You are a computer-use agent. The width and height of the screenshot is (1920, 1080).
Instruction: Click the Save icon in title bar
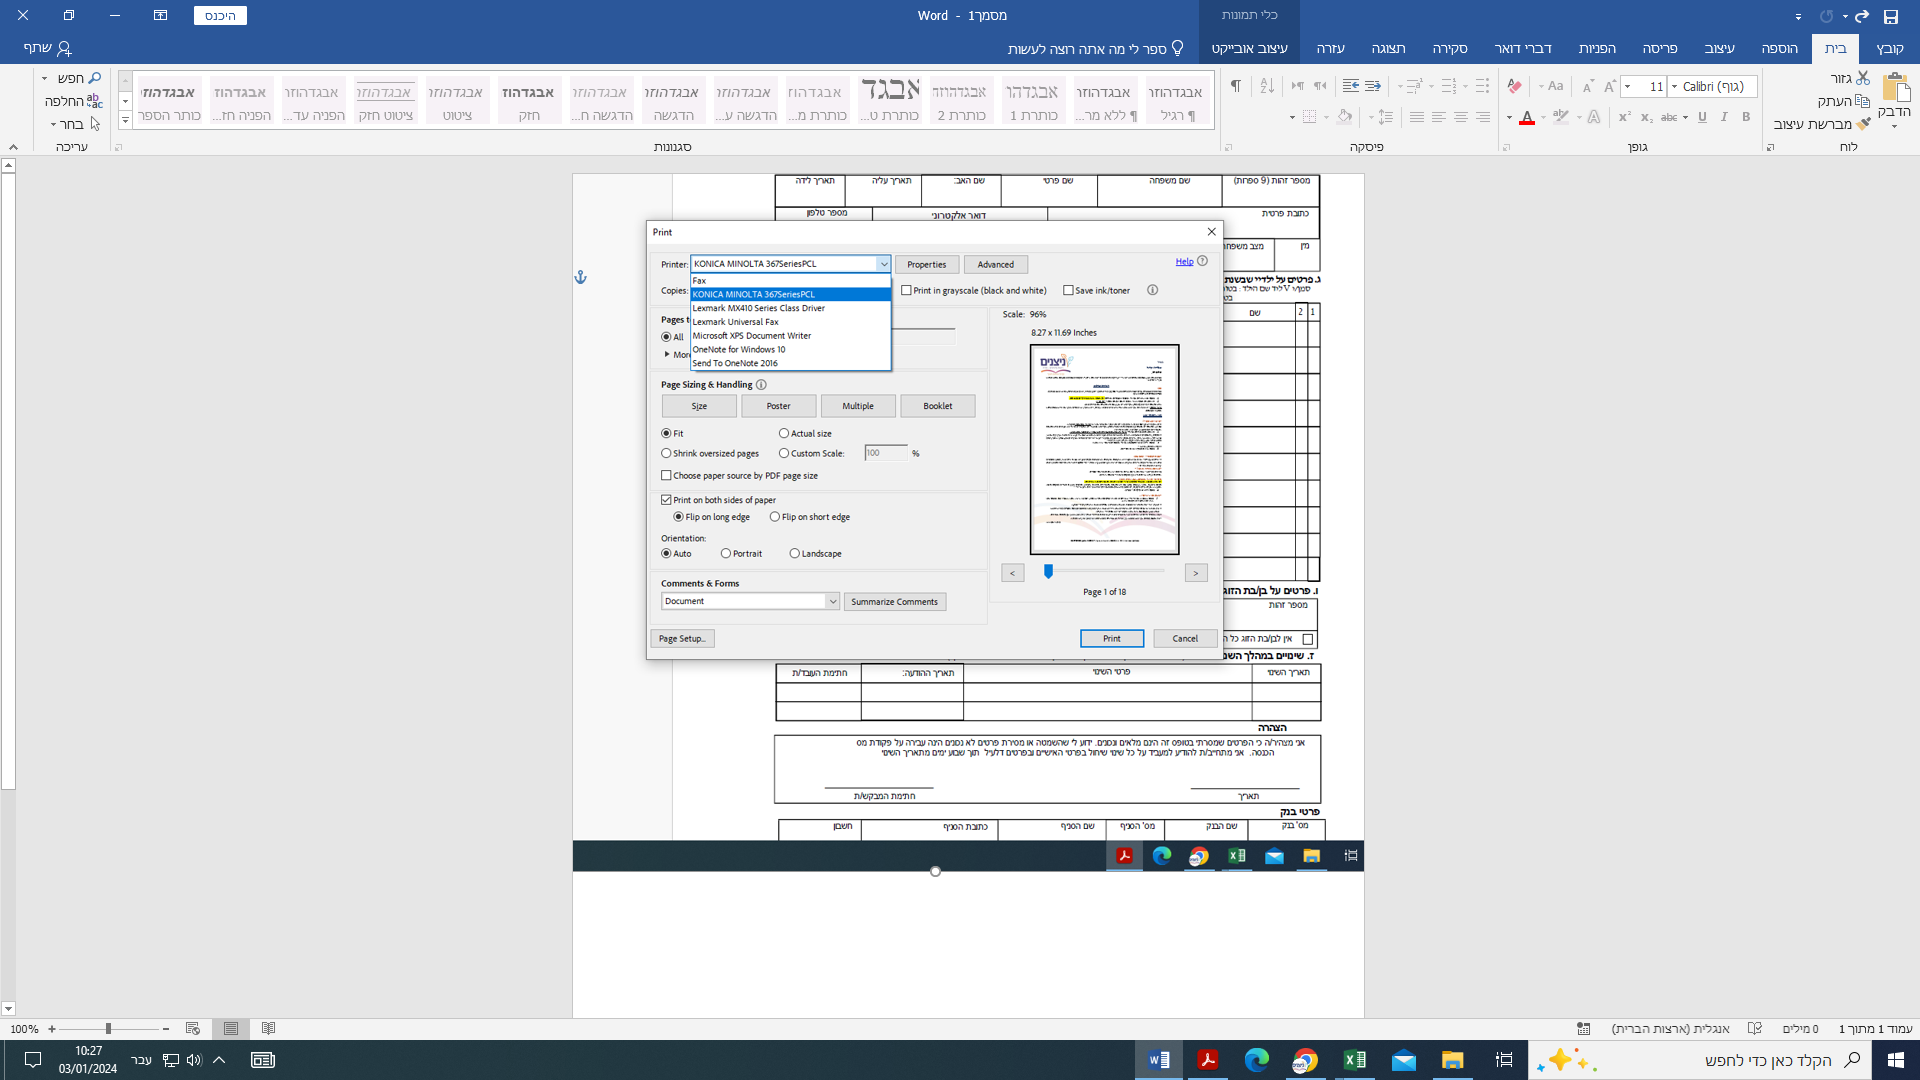(x=1891, y=16)
